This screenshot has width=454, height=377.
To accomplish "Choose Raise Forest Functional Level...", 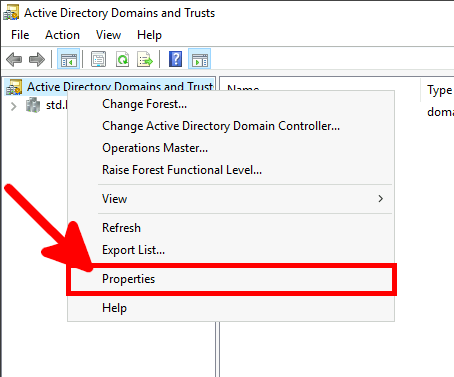I will pyautogui.click(x=231, y=170).
